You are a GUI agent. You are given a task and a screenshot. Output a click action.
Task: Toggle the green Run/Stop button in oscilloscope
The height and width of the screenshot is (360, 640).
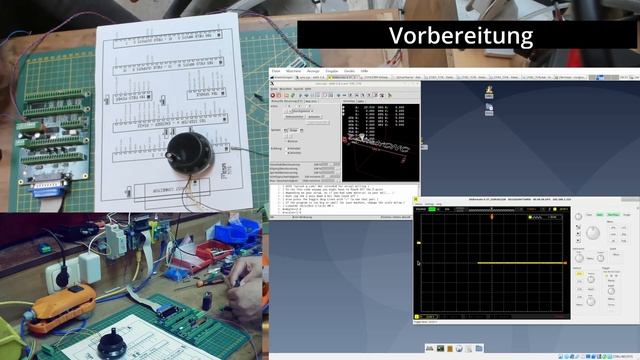(613, 215)
